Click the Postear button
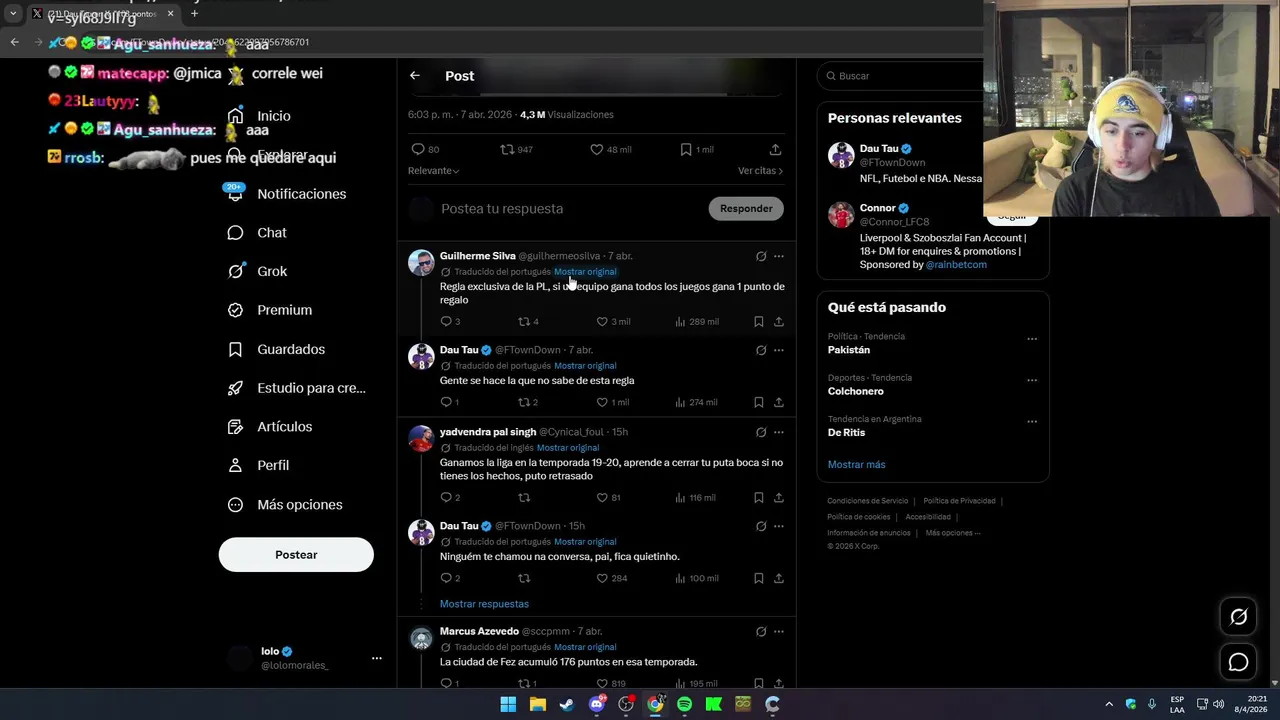Screen dimensions: 1280x720 click(296, 555)
